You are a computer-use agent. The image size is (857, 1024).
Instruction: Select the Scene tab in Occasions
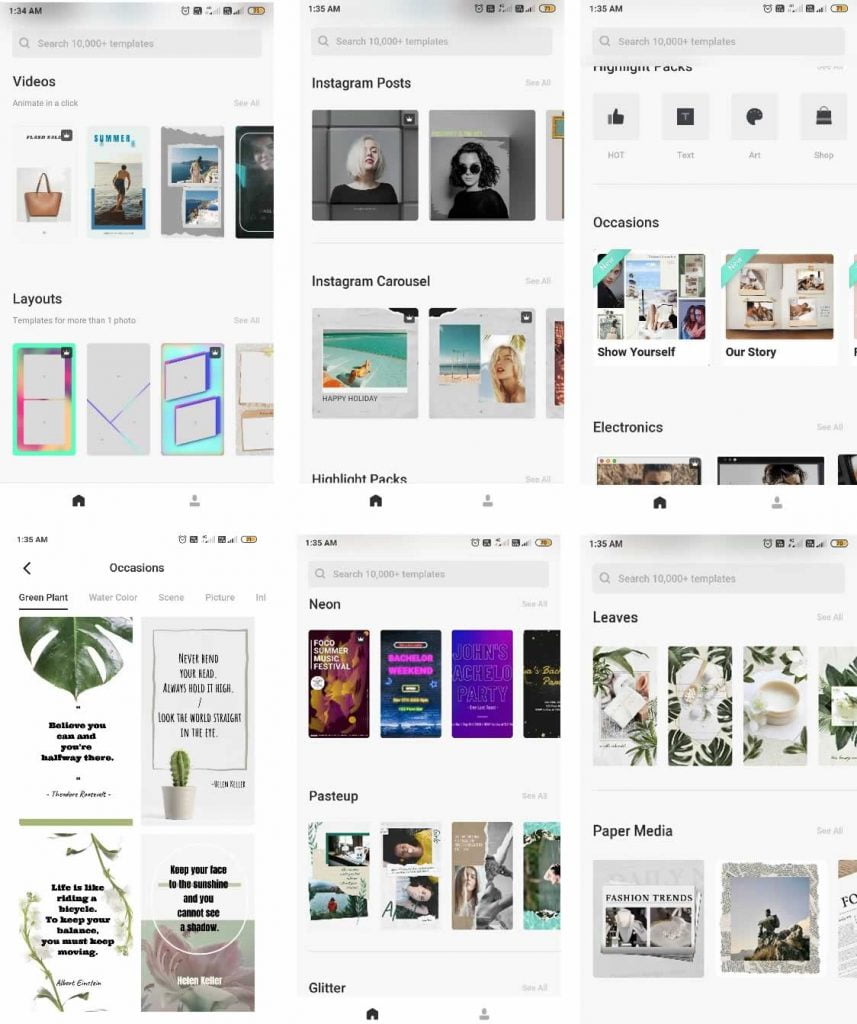tap(171, 598)
